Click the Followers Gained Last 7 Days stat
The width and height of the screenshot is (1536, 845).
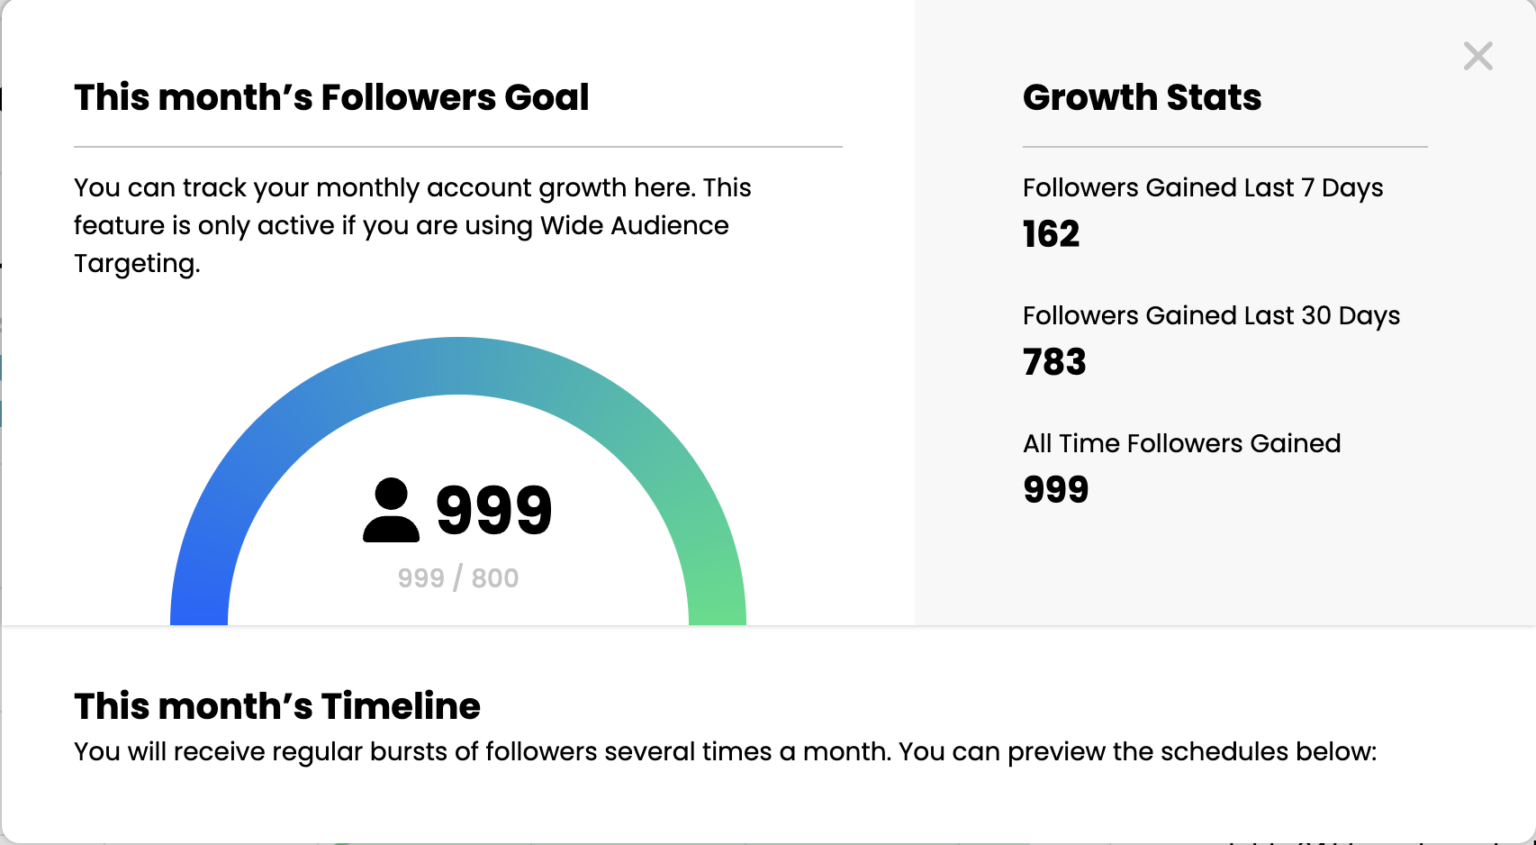(x=1202, y=188)
